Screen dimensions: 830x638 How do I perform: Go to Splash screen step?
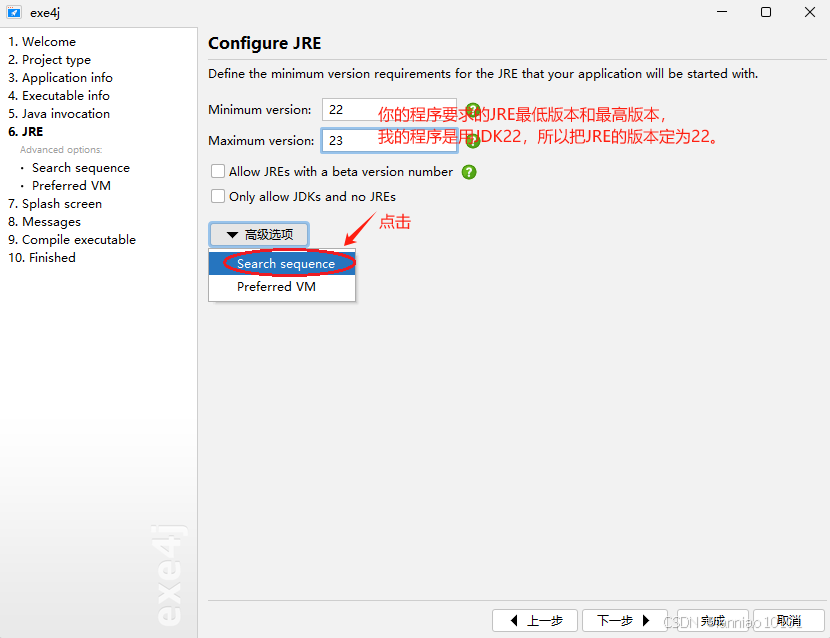(x=55, y=203)
